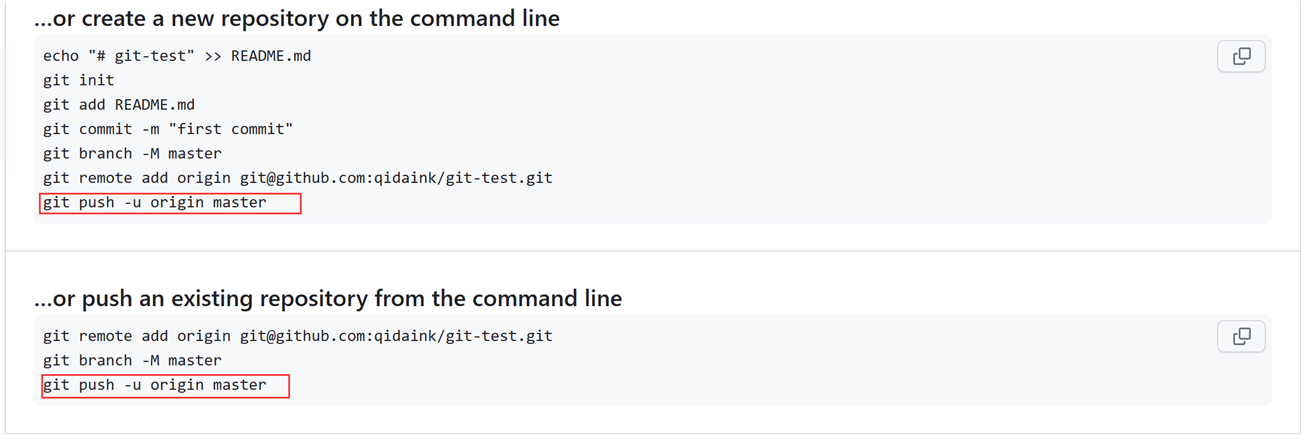Copy the create new repository commands

1241,57
